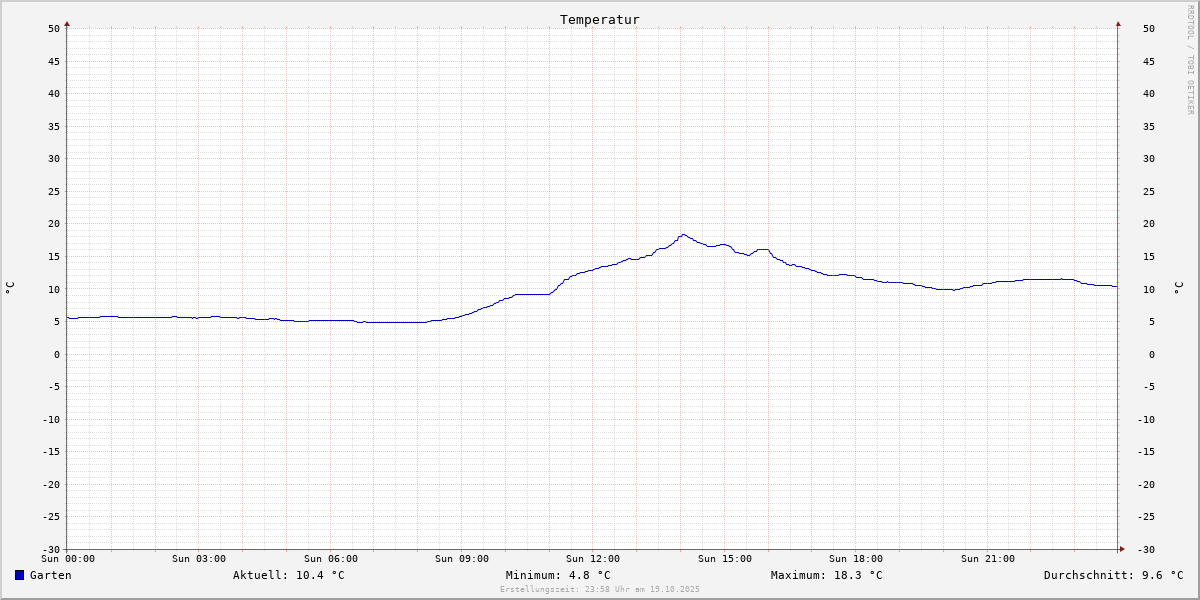Click the Sun 21:00 time axis label

[988, 559]
